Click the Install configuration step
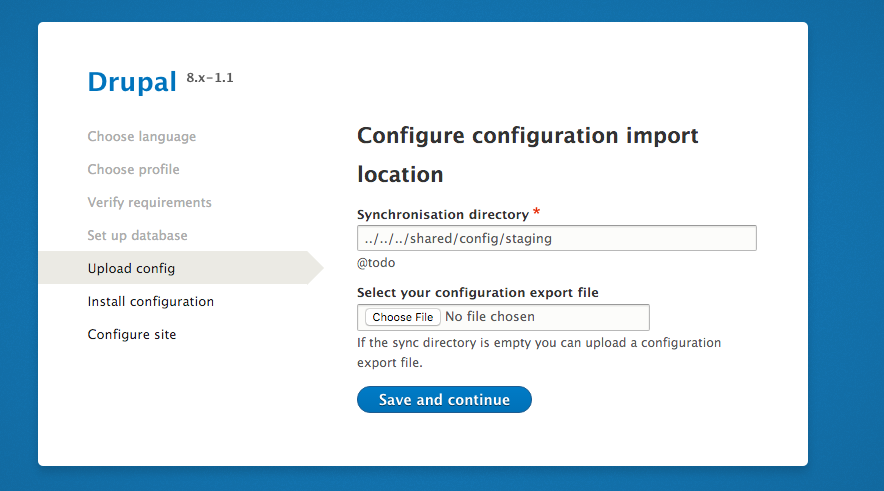Viewport: 884px width, 491px height. tap(150, 302)
